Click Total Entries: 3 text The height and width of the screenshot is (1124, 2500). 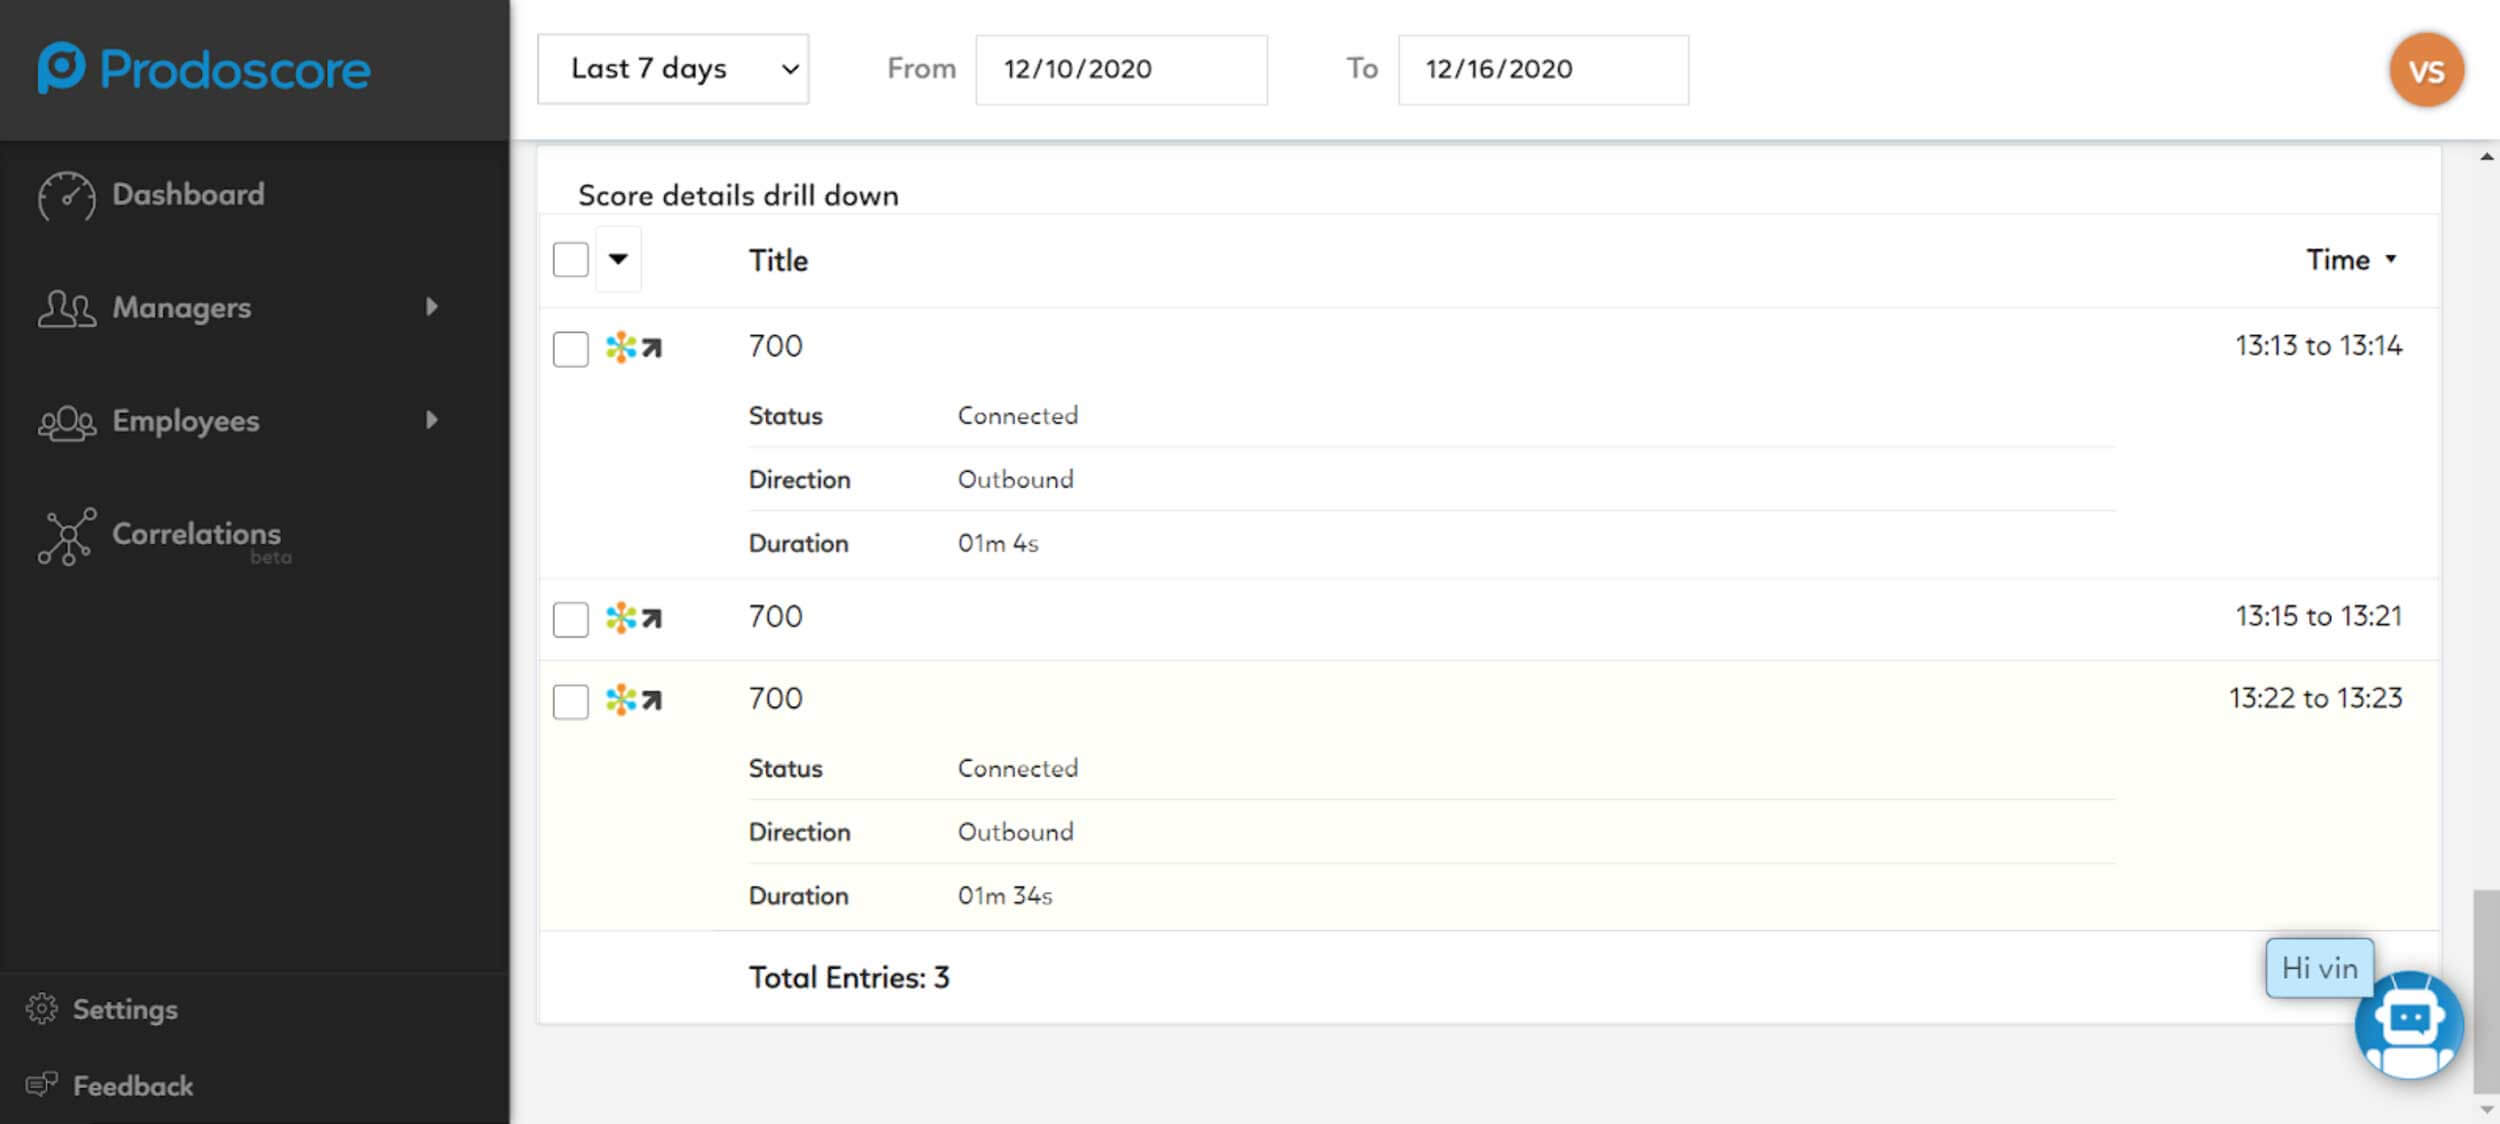pyautogui.click(x=849, y=977)
